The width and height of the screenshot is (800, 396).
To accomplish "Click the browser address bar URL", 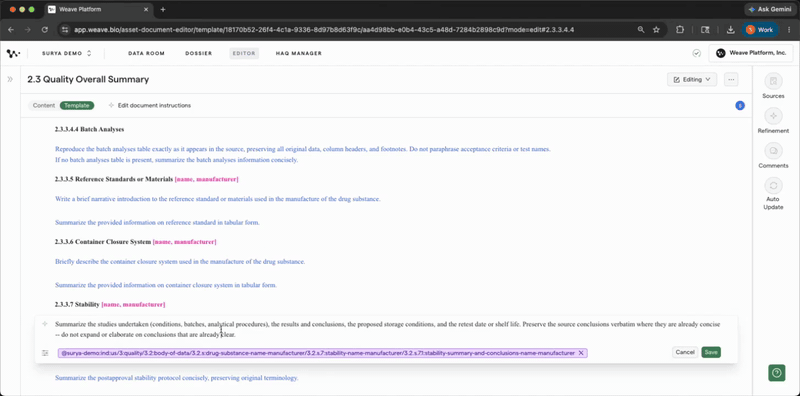I will click(324, 30).
